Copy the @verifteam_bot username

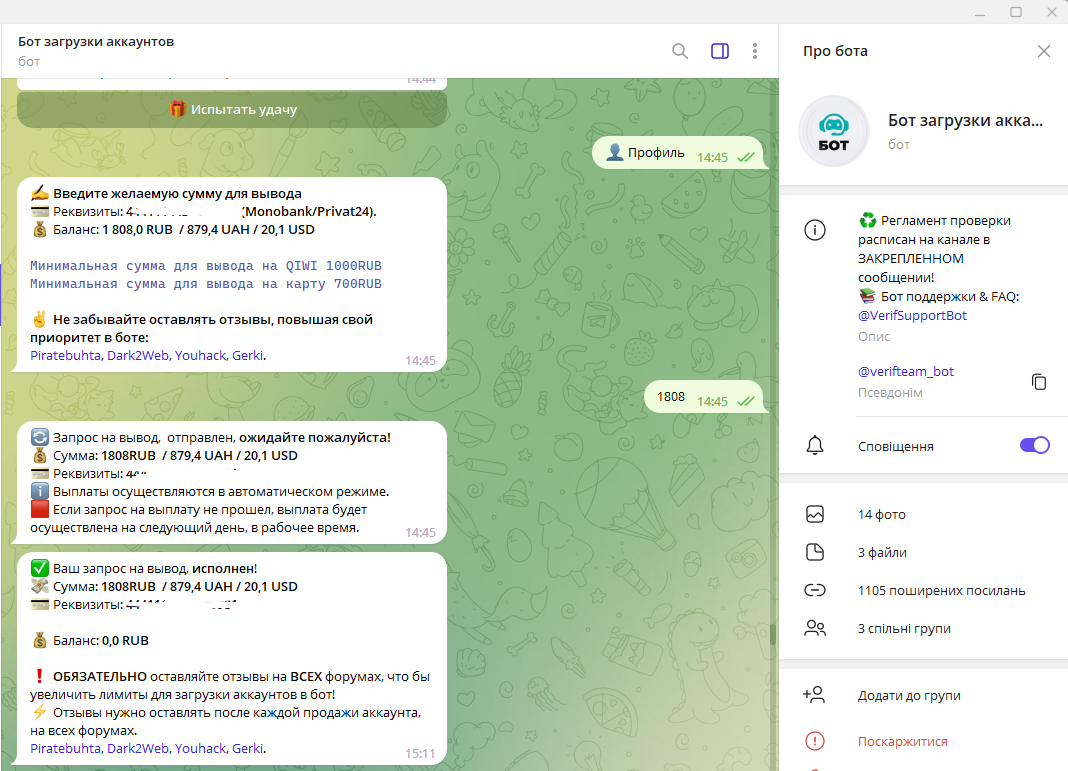1039,381
